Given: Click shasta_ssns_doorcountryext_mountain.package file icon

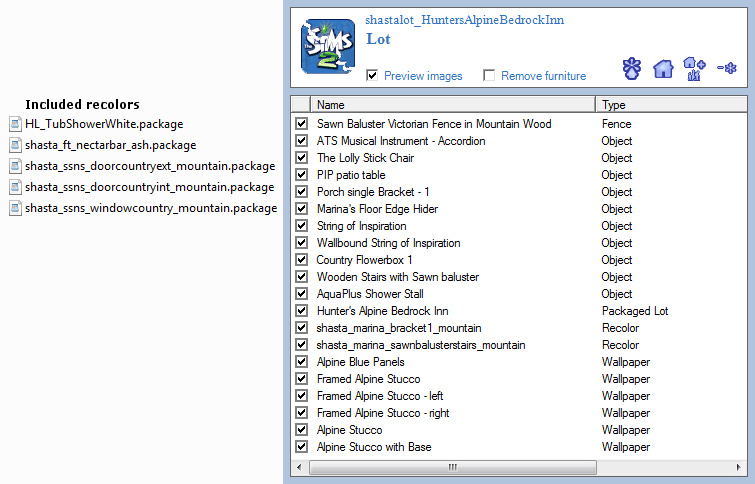Looking at the screenshot, I should point(15,166).
